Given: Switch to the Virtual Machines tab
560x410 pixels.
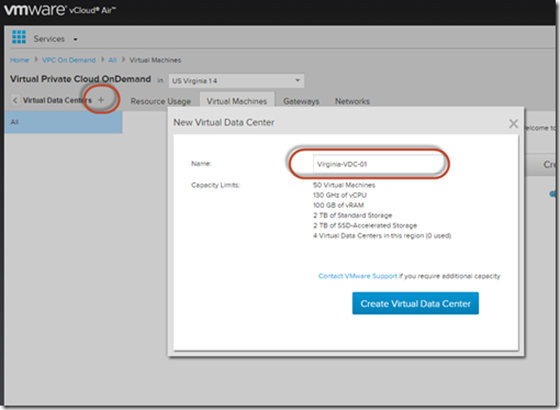Looking at the screenshot, I should (x=237, y=101).
